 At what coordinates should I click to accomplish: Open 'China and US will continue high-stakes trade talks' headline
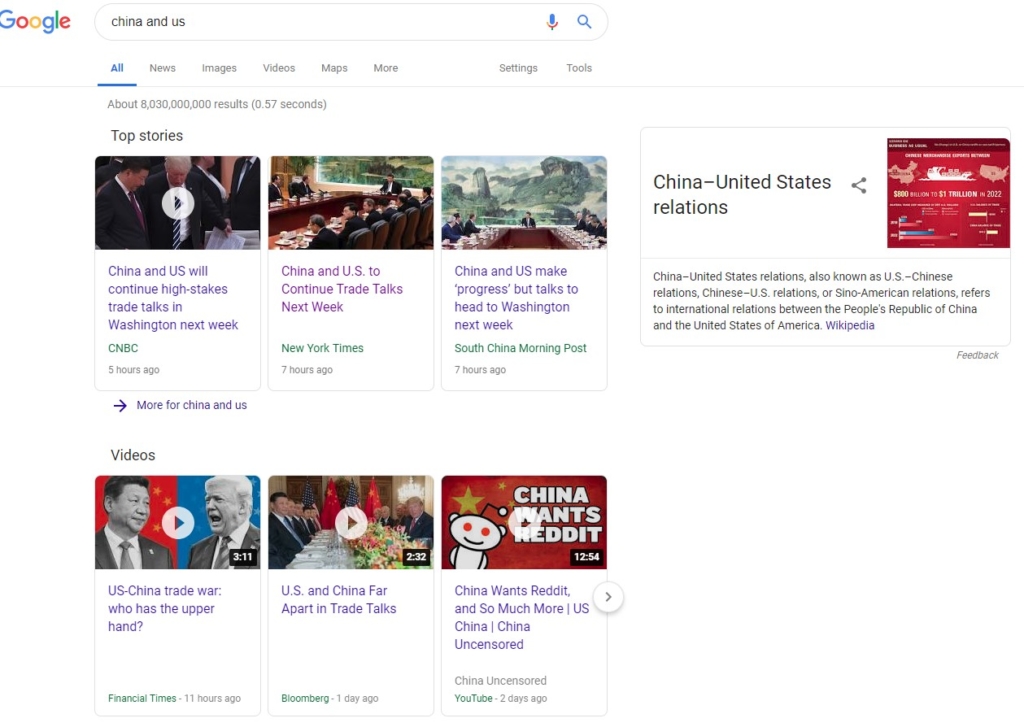(x=173, y=298)
